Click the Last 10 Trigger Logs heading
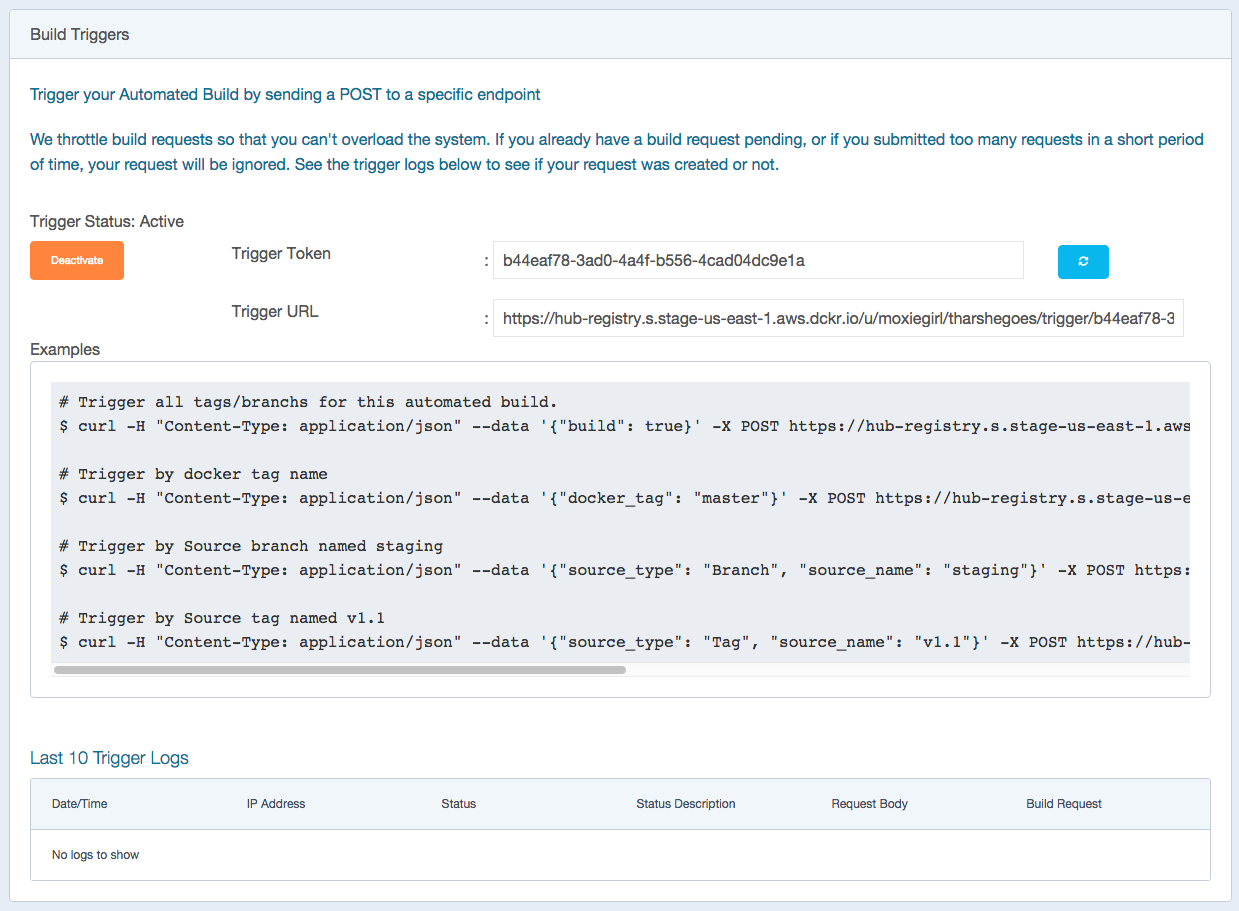 [109, 758]
